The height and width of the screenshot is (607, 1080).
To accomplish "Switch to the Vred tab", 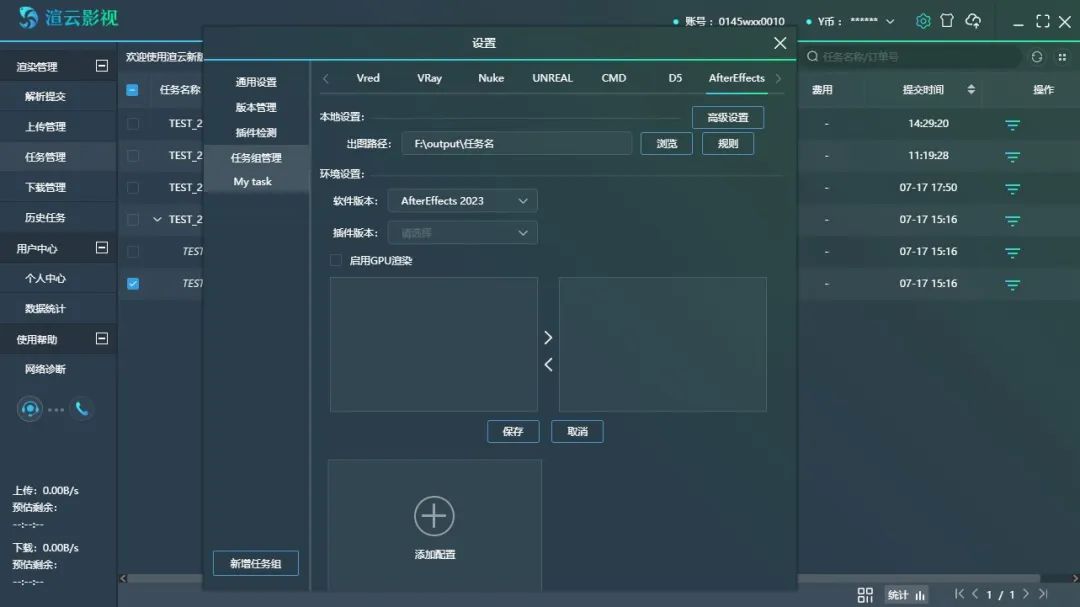I will pyautogui.click(x=368, y=78).
